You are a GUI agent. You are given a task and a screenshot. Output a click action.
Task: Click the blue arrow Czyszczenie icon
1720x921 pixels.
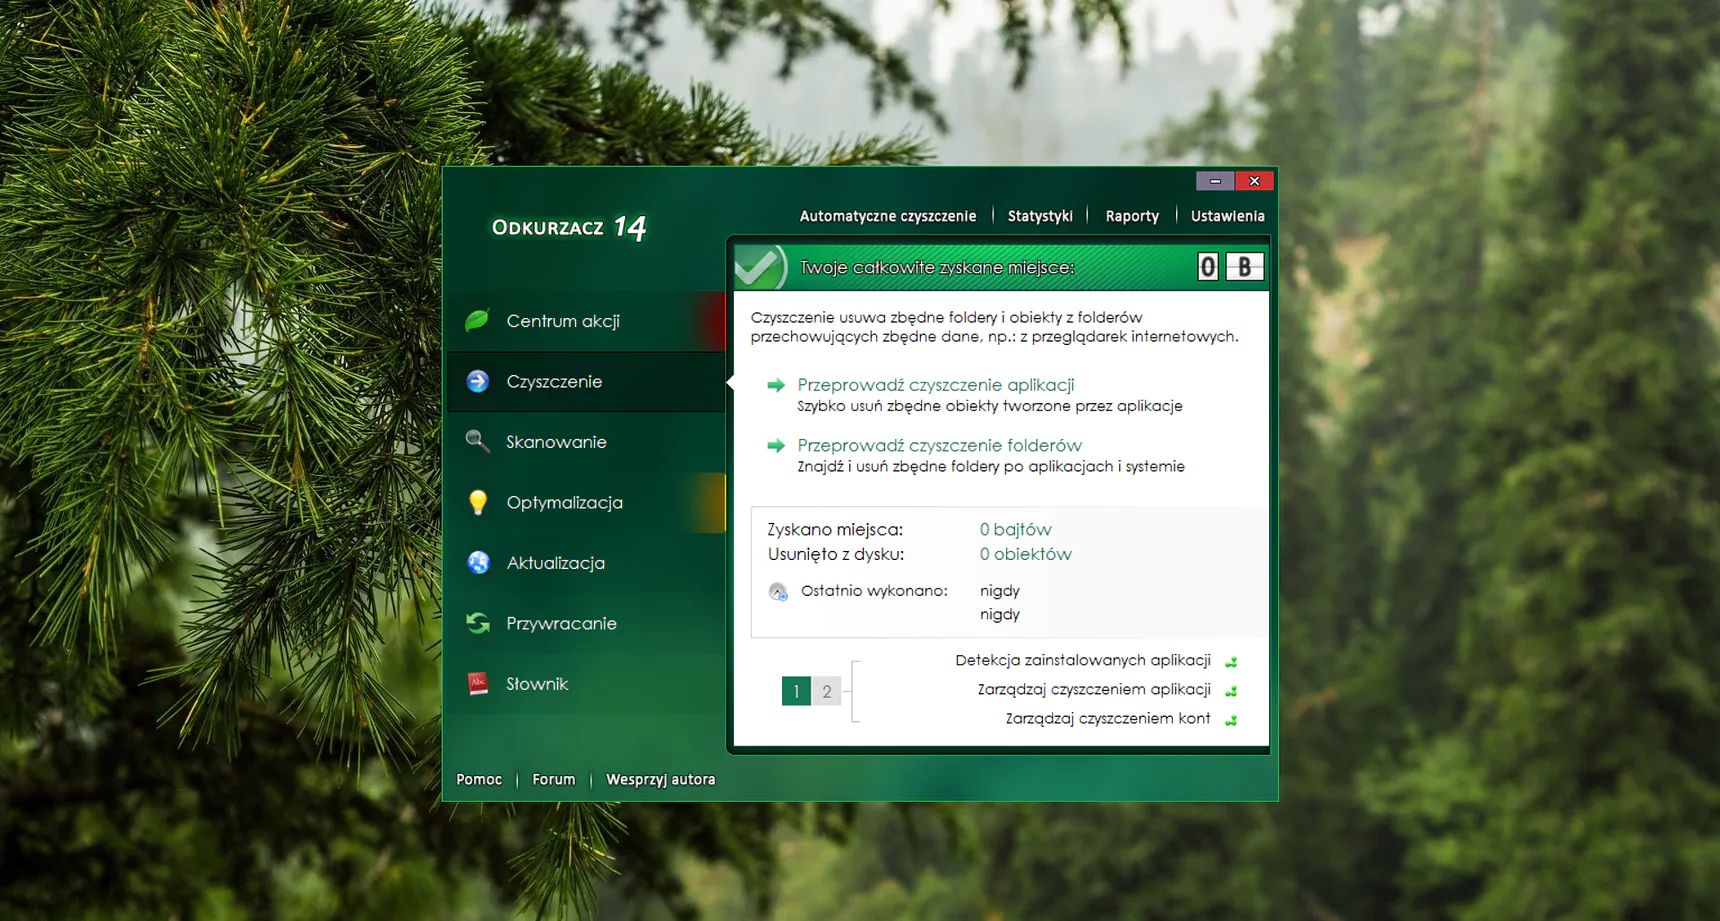[x=478, y=381]
